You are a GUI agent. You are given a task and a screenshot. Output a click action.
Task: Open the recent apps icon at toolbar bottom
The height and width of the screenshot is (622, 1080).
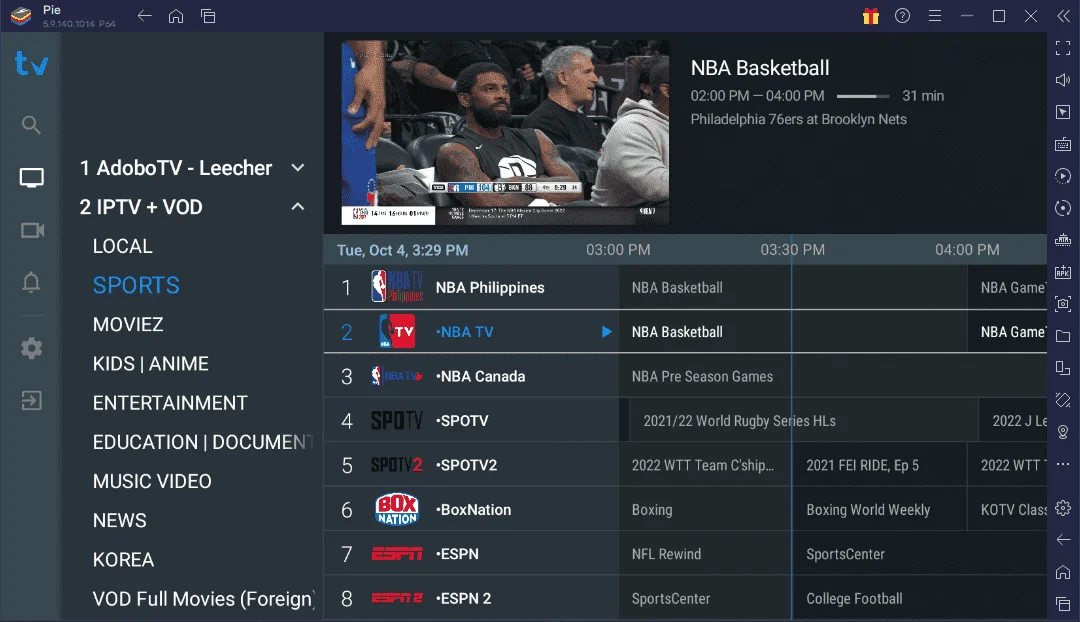tap(1063, 604)
